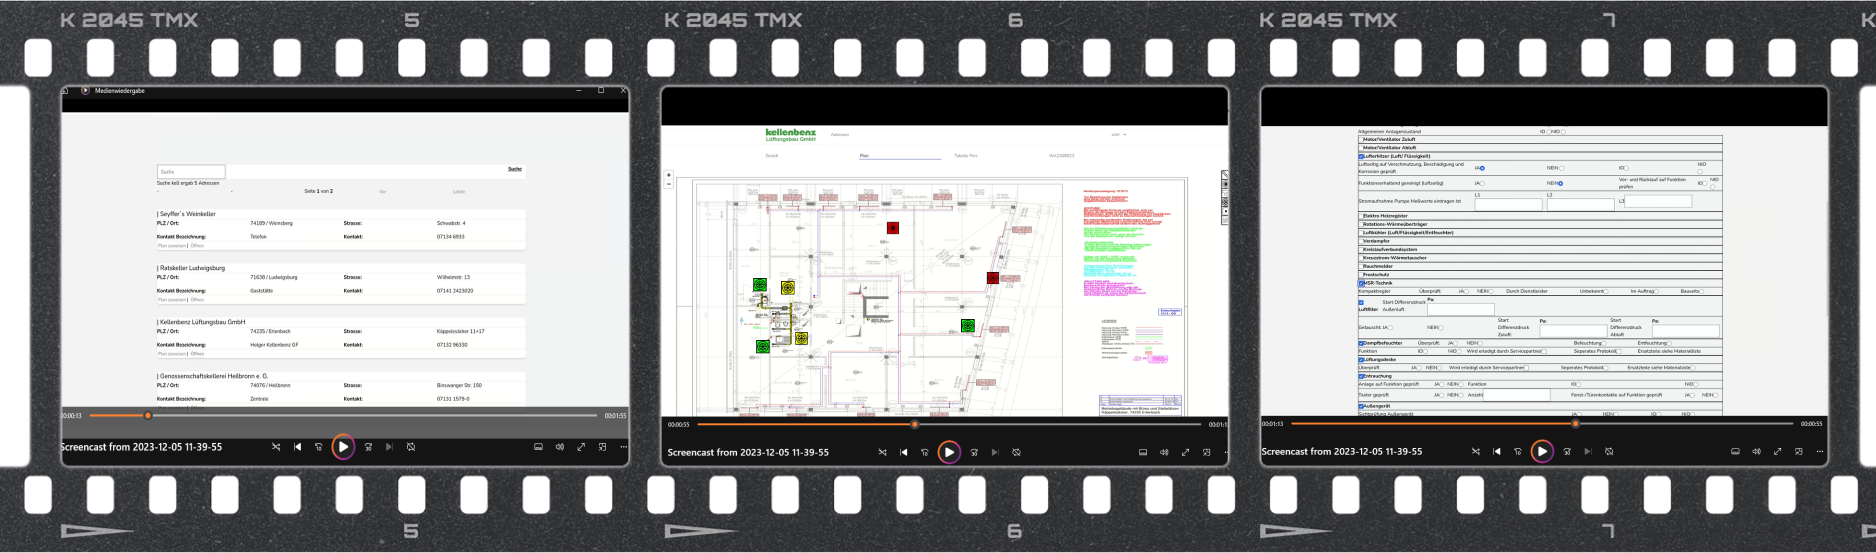Toggle repeat icon in the right player

1609,451
